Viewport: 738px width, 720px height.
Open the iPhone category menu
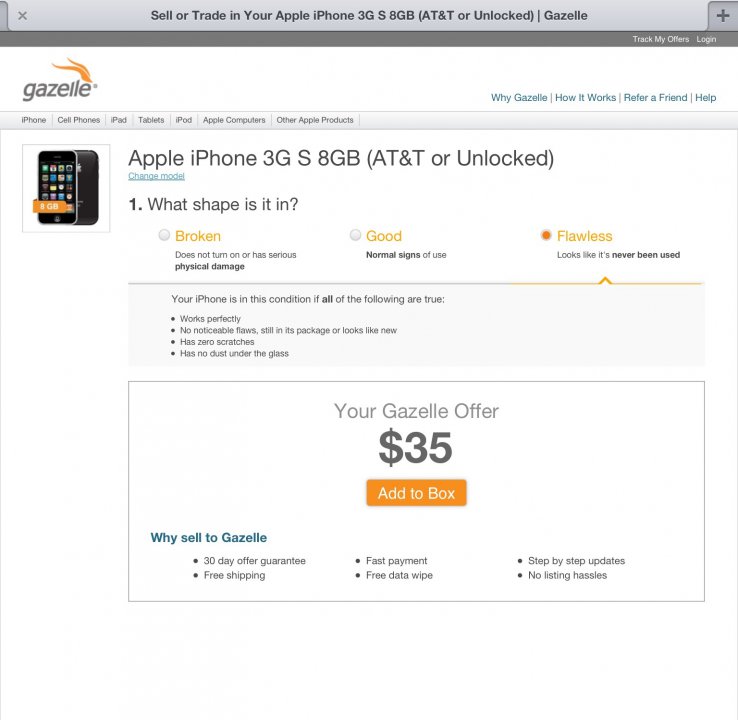[34, 120]
